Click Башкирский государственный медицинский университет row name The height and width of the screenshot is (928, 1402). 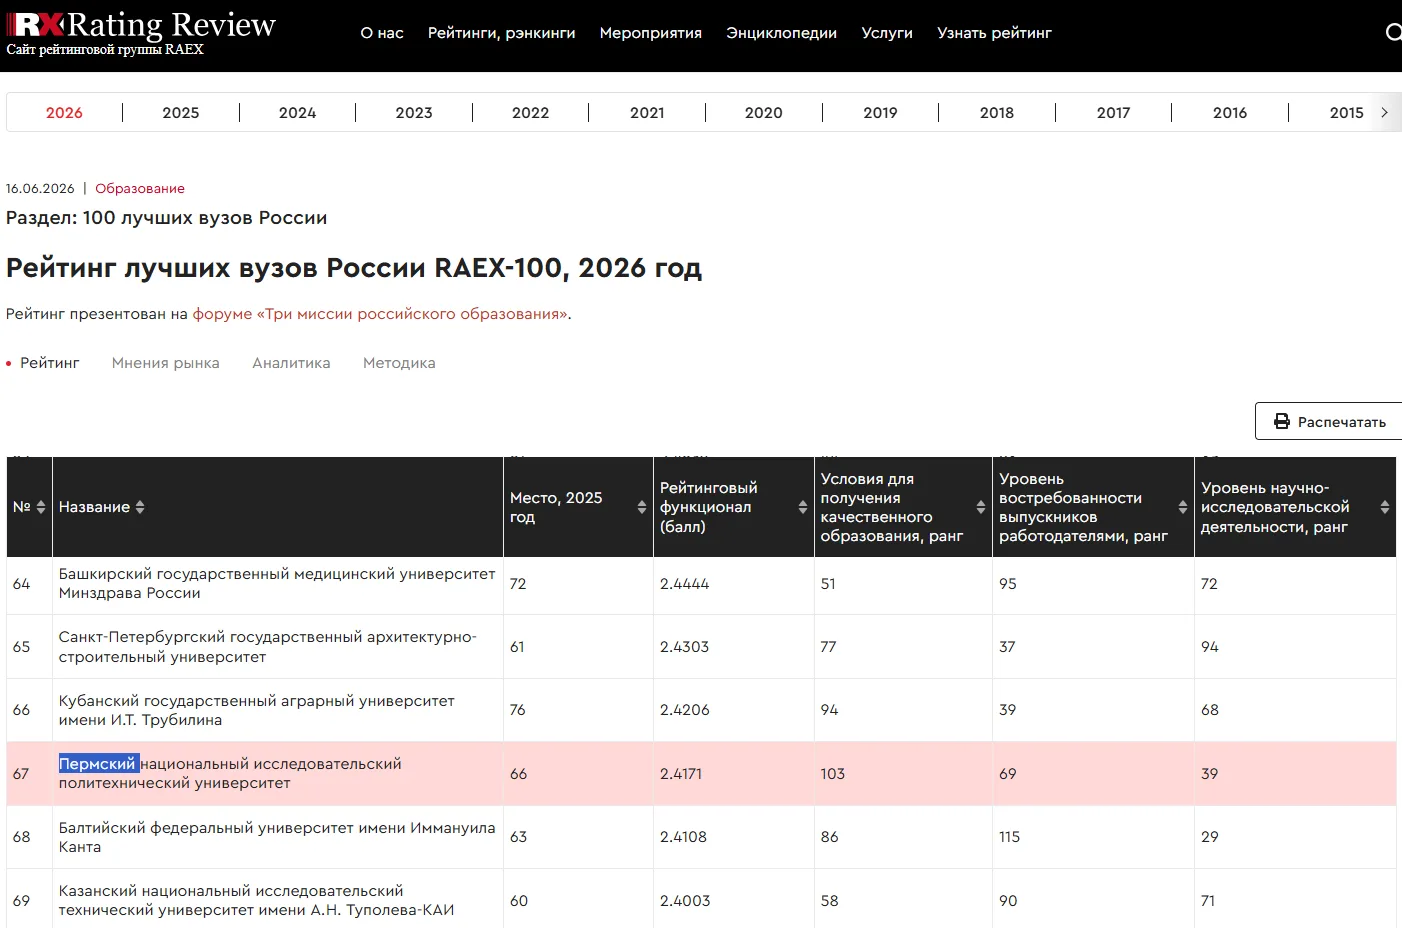[x=277, y=584]
